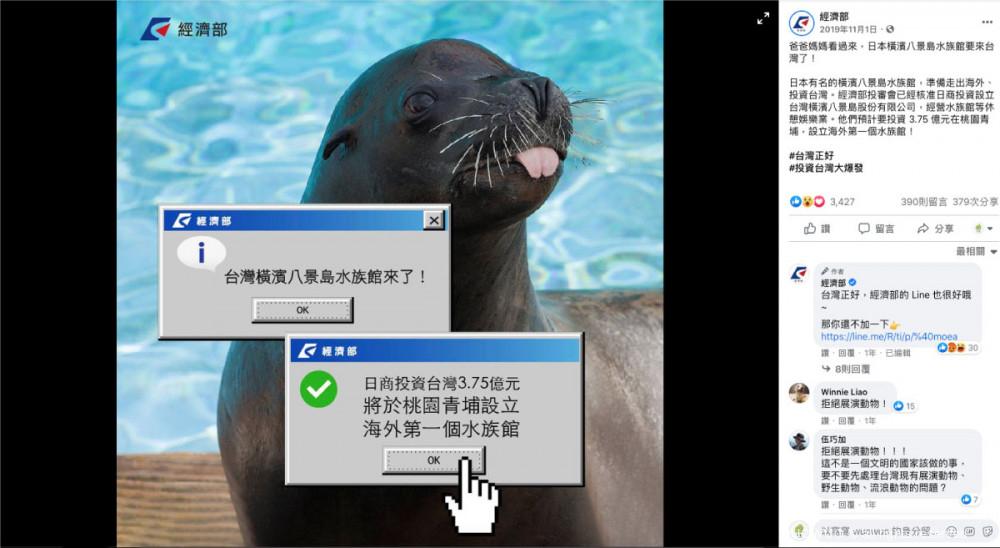
Task: Click the 1年 timestamp on Winnie Liao's comment
Action: [870, 421]
